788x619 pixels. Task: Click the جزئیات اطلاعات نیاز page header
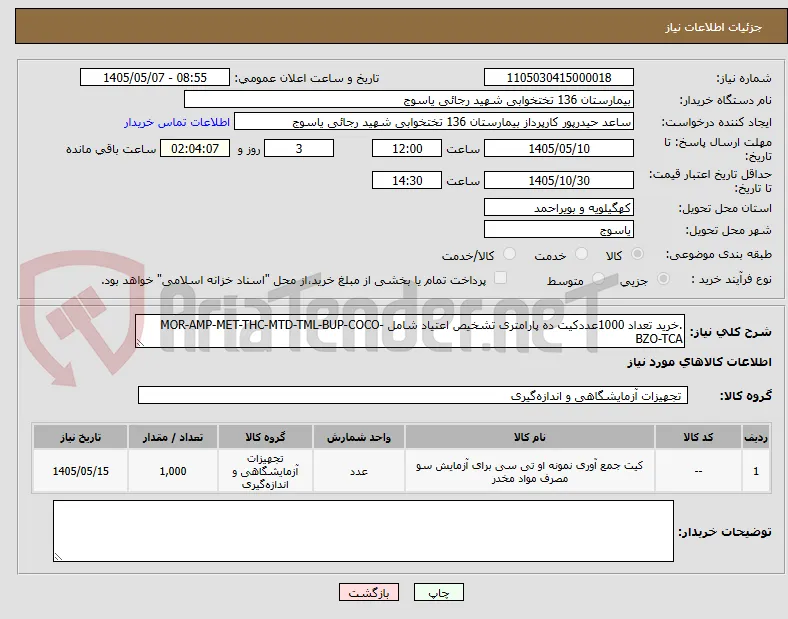[714, 27]
